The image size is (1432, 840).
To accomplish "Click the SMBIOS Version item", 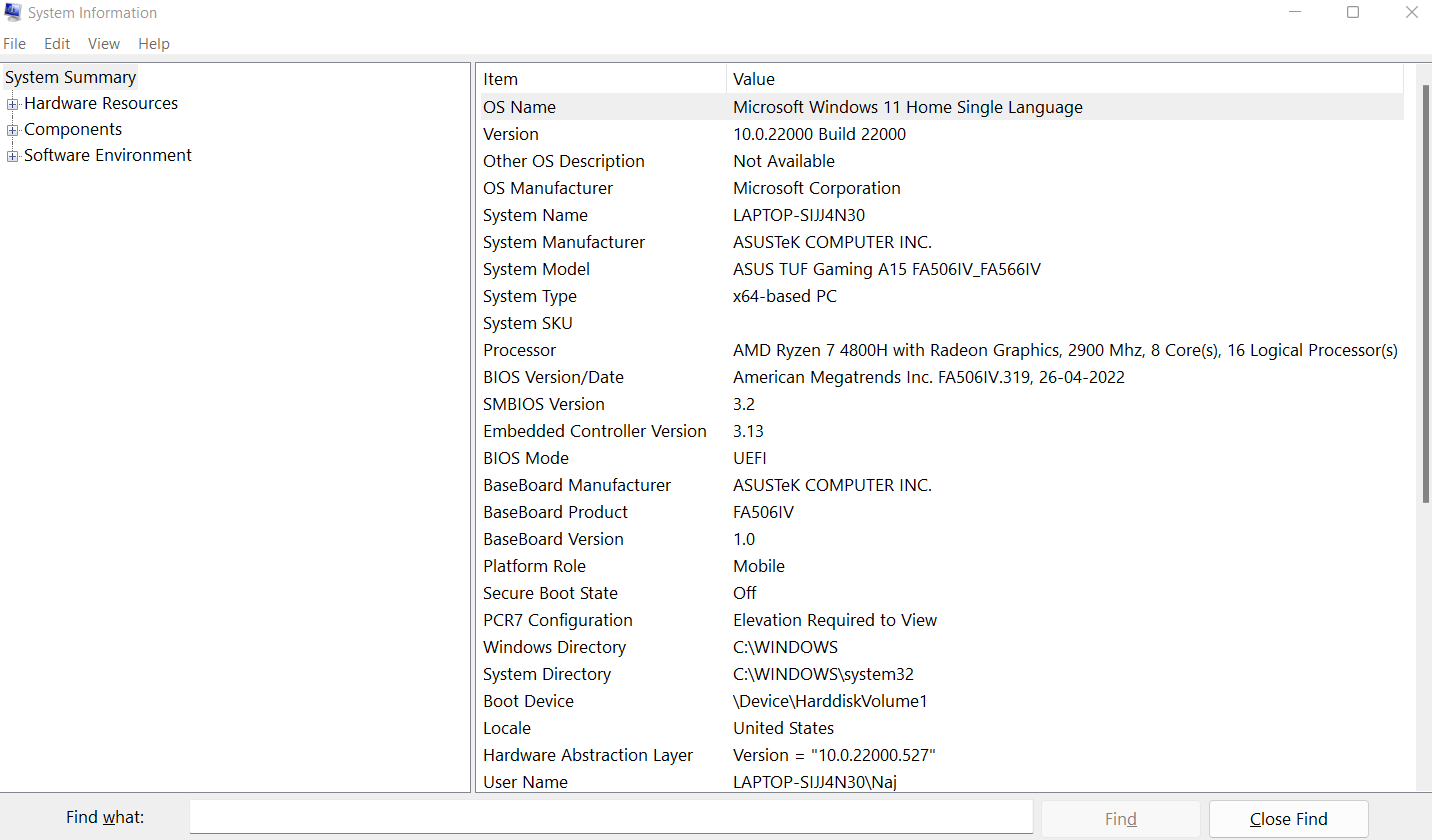I will pos(544,404).
